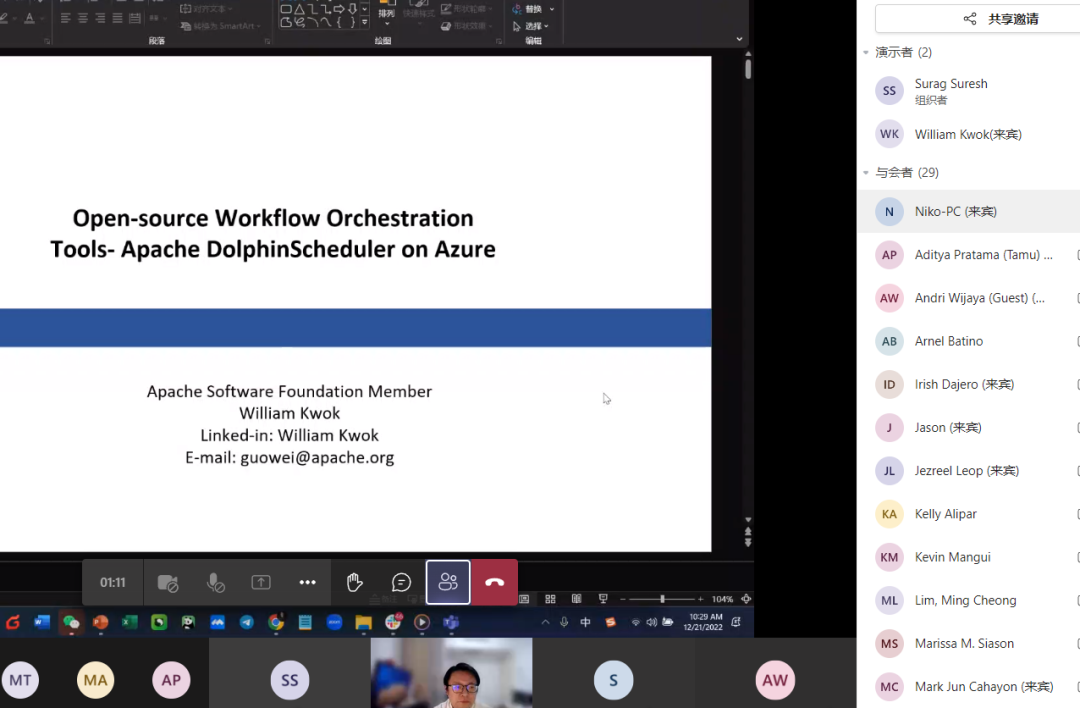
Task: Select participant Aditya Pratama (Tamu)
Action: coord(968,255)
